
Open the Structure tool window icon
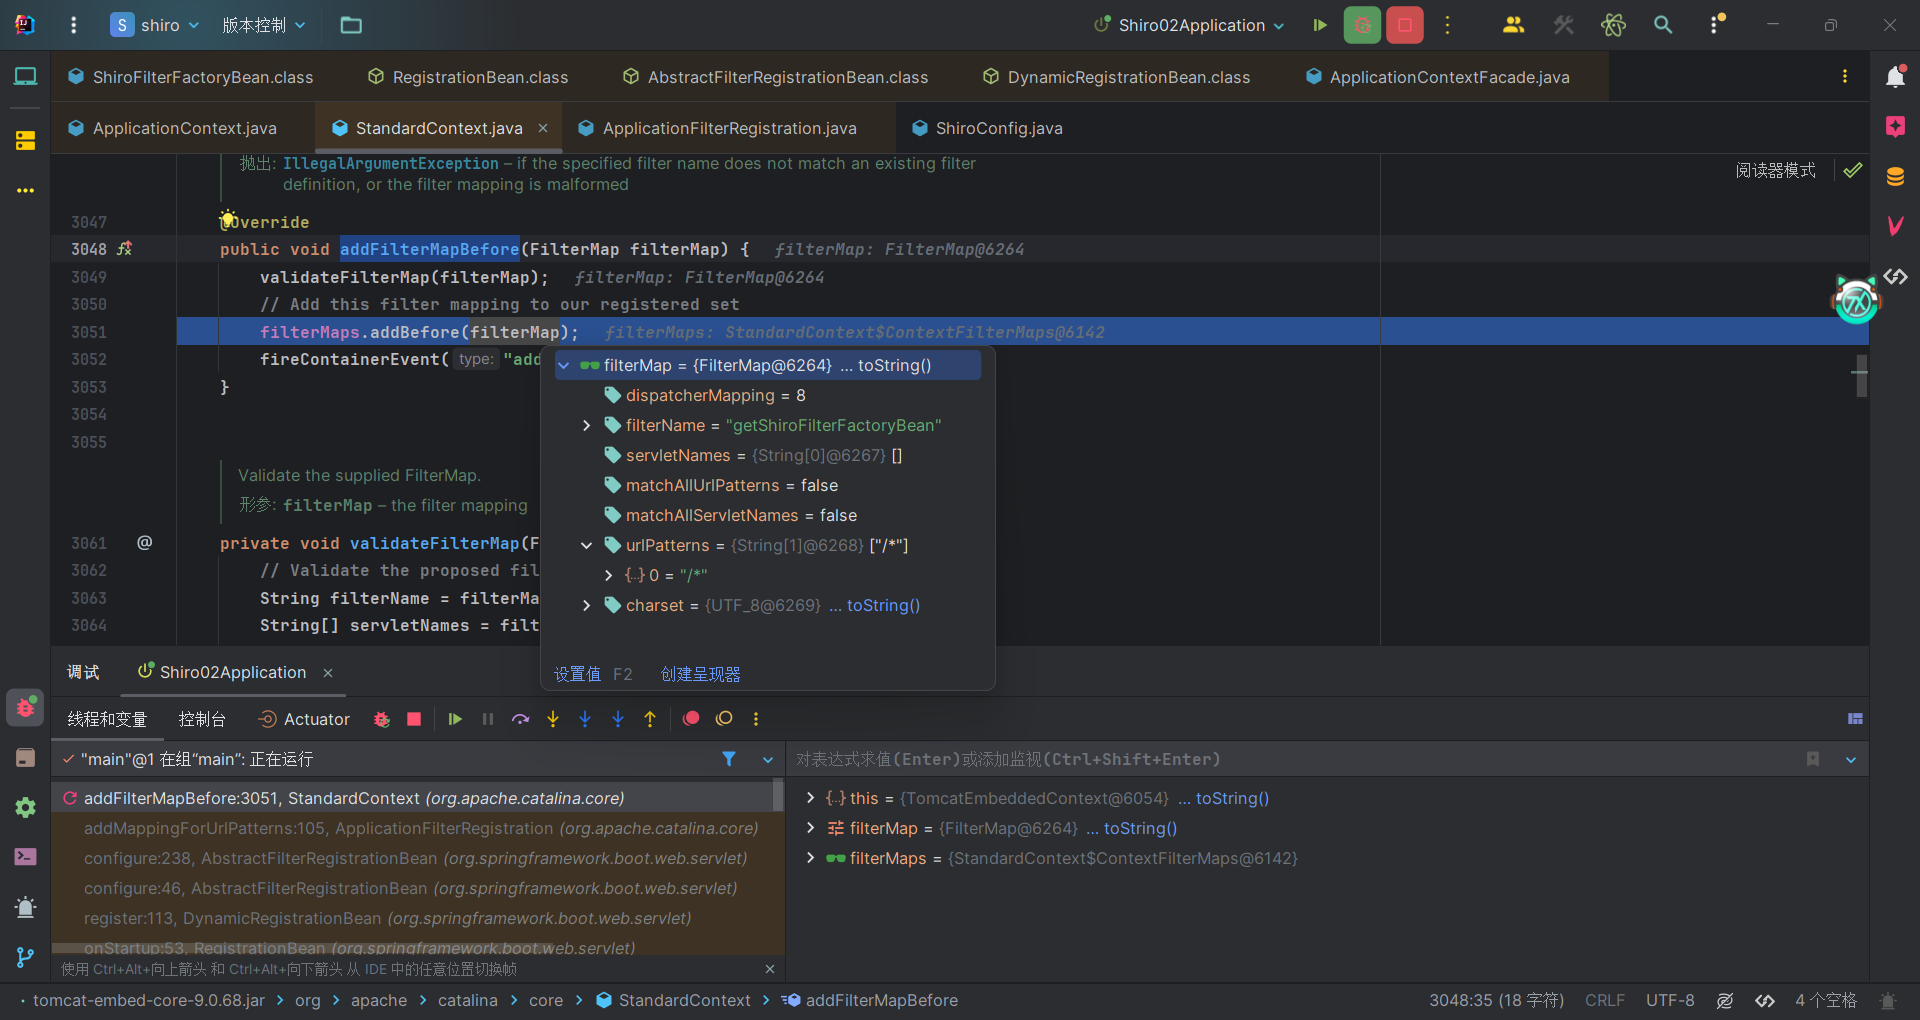click(25, 141)
